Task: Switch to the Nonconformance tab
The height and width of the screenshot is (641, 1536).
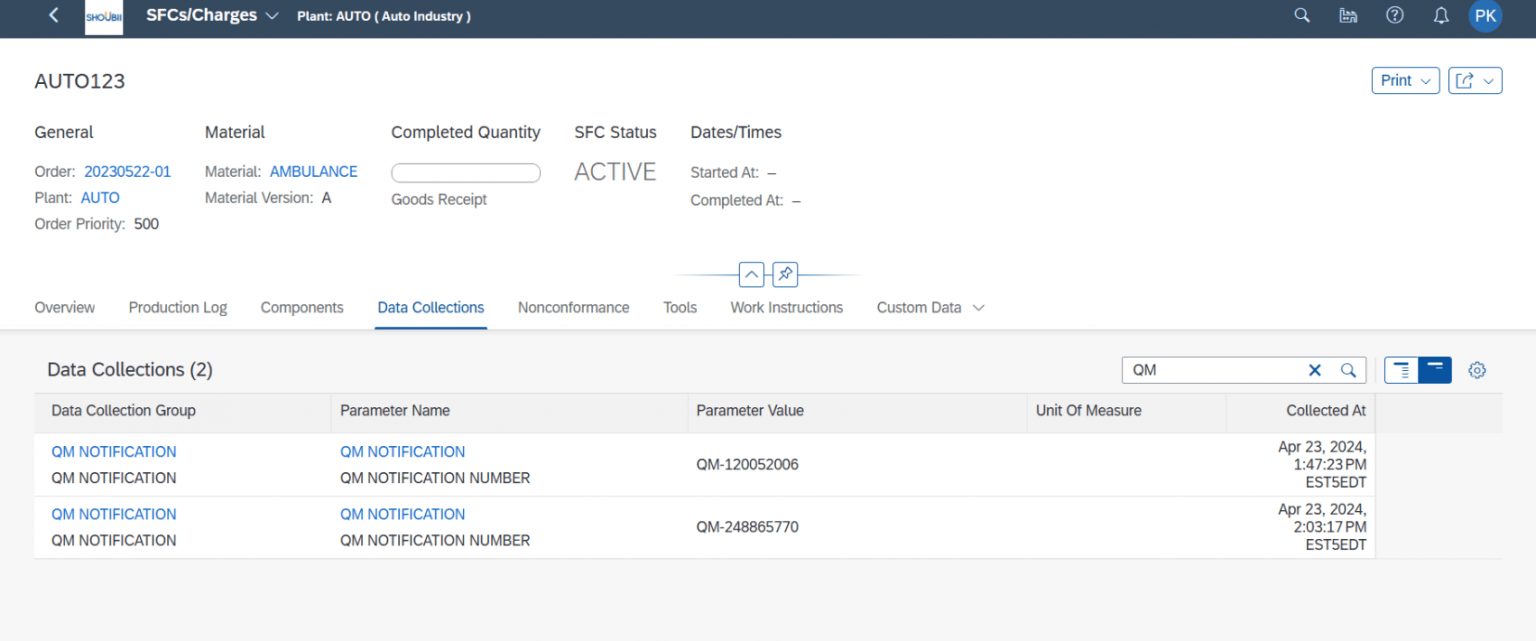Action: tap(573, 307)
